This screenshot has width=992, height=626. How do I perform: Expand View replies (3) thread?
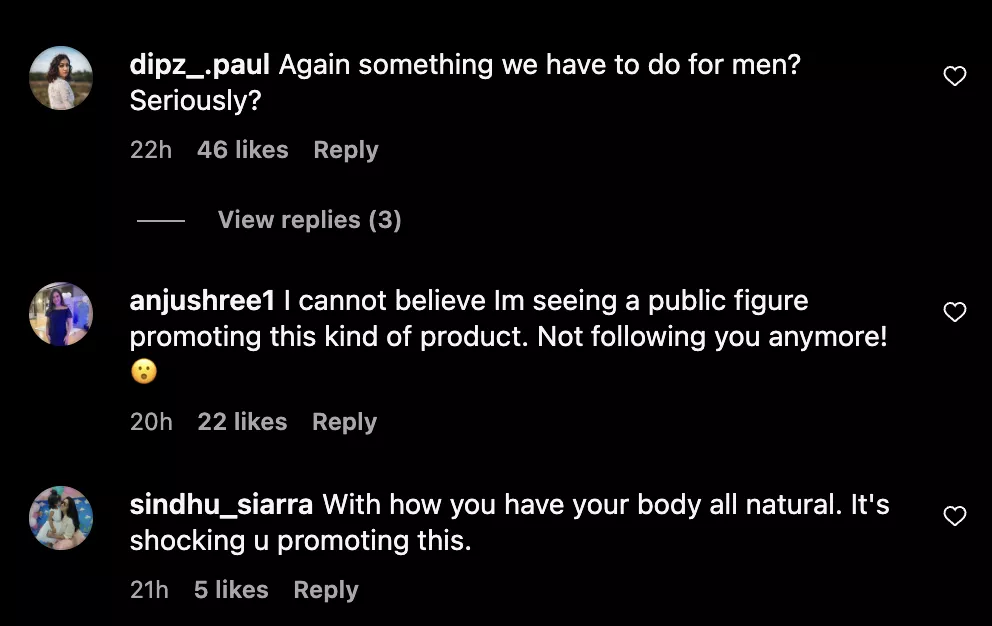click(x=309, y=220)
